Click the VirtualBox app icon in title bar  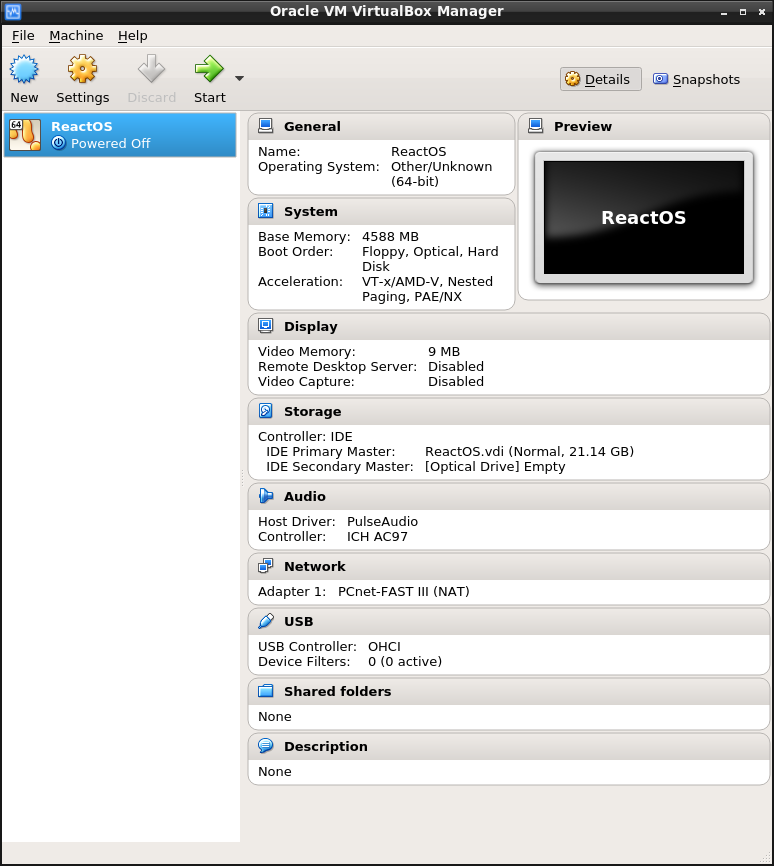13,11
